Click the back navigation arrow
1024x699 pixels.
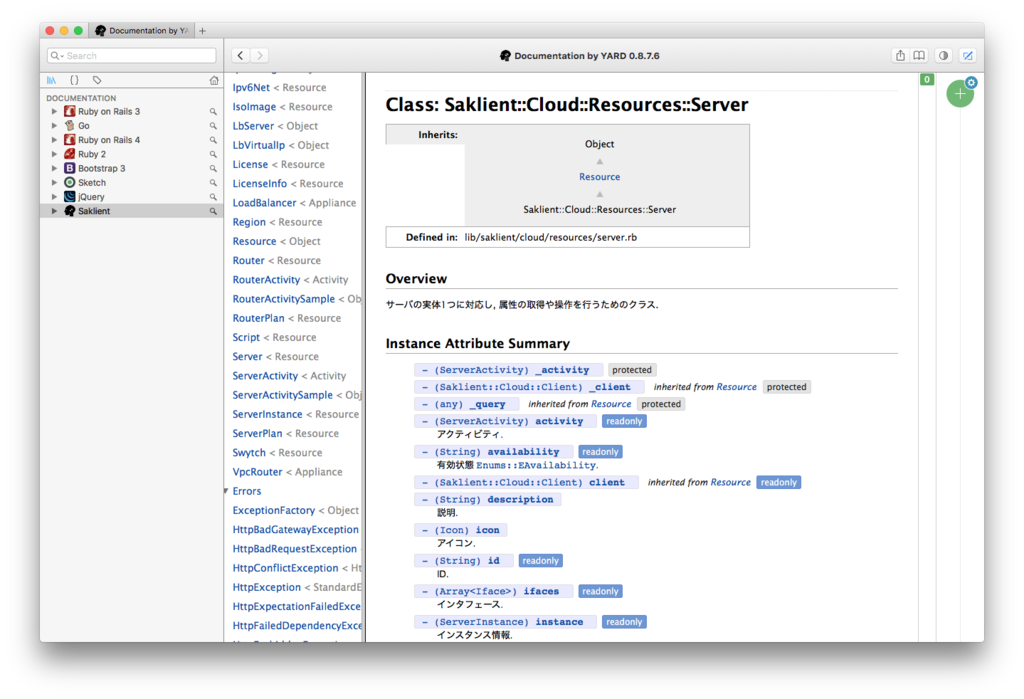[240, 56]
